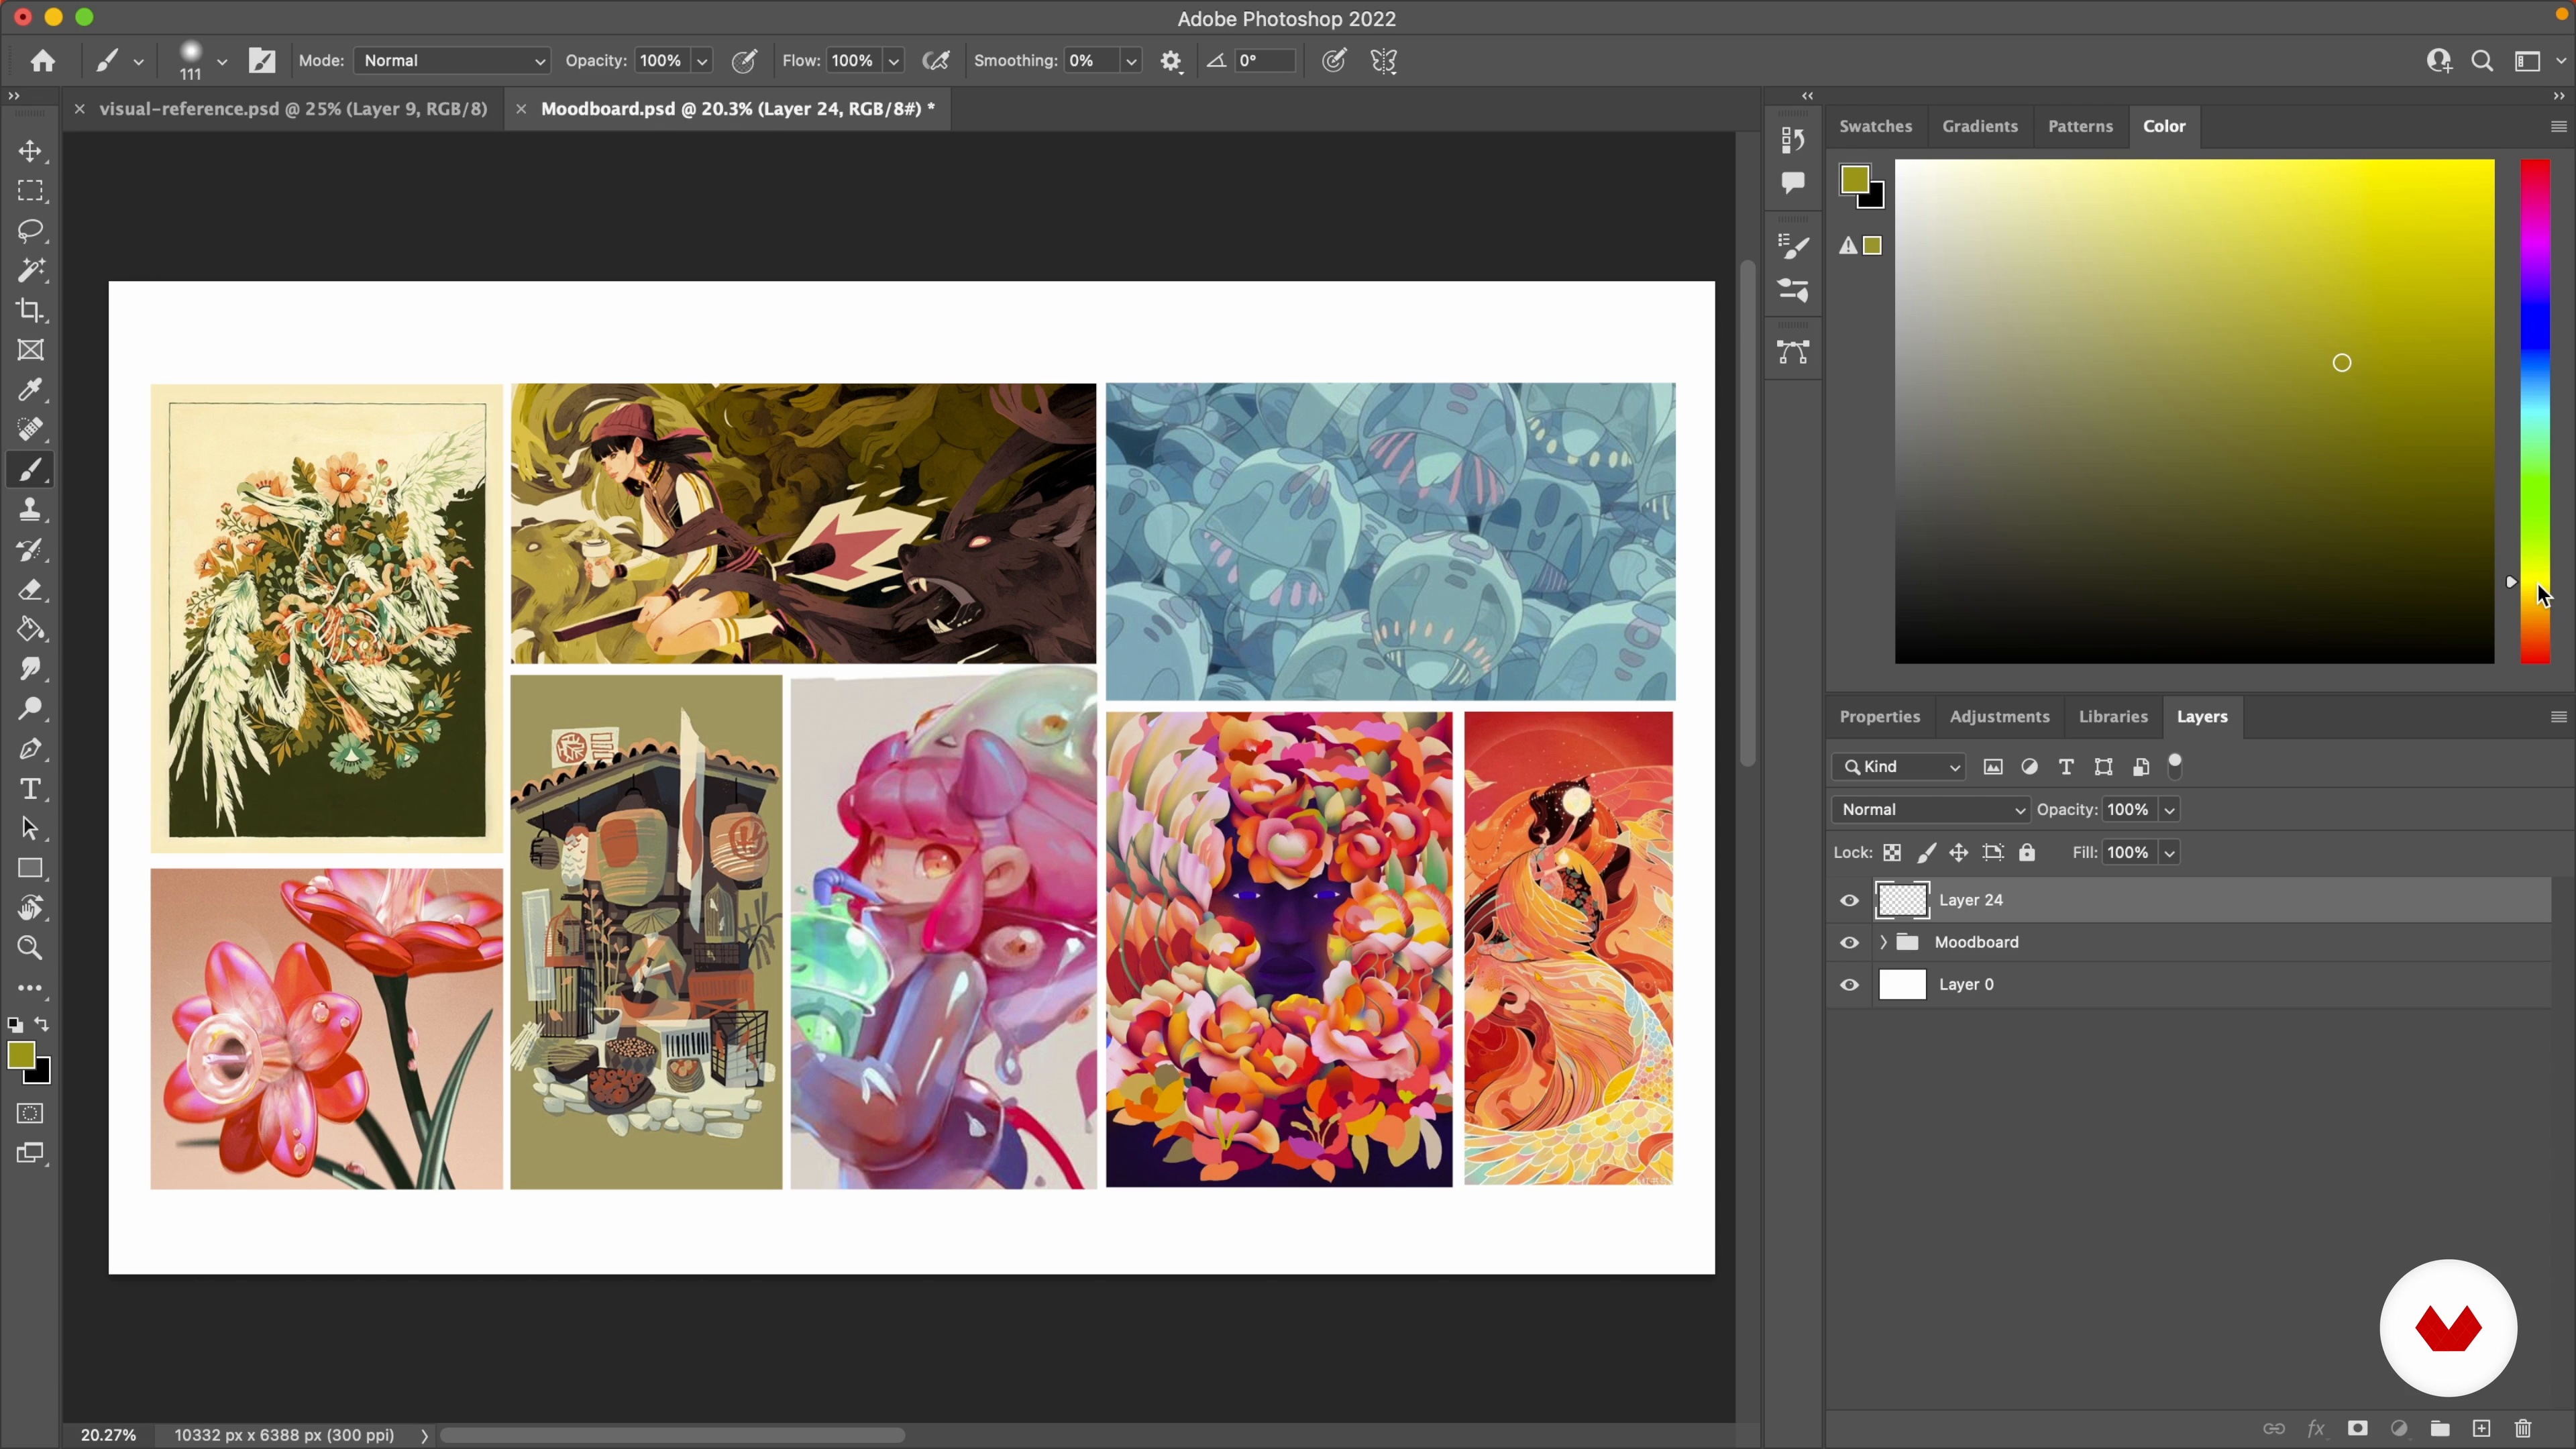Select the Rectangular Marquee tool
This screenshot has height=1449, width=2576.
(x=31, y=191)
